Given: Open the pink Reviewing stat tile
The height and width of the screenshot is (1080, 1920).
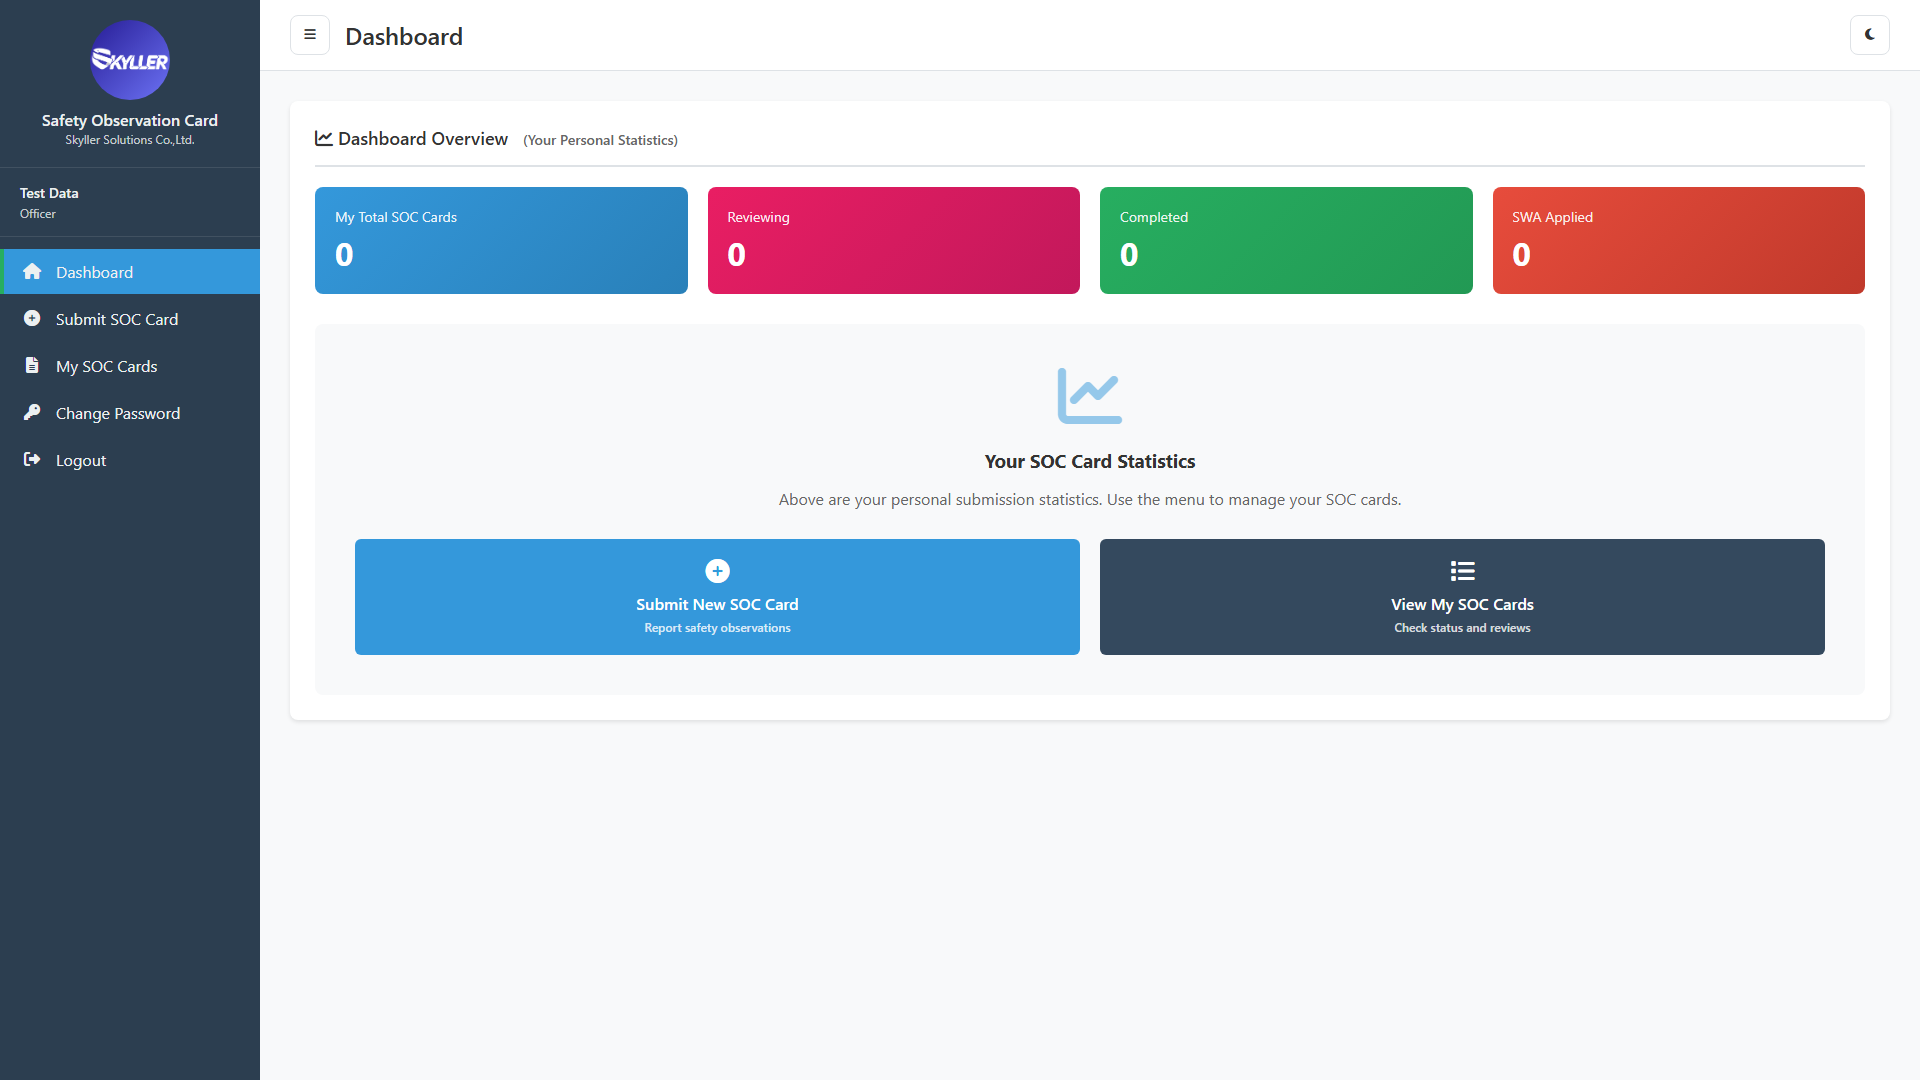Looking at the screenshot, I should (x=894, y=240).
